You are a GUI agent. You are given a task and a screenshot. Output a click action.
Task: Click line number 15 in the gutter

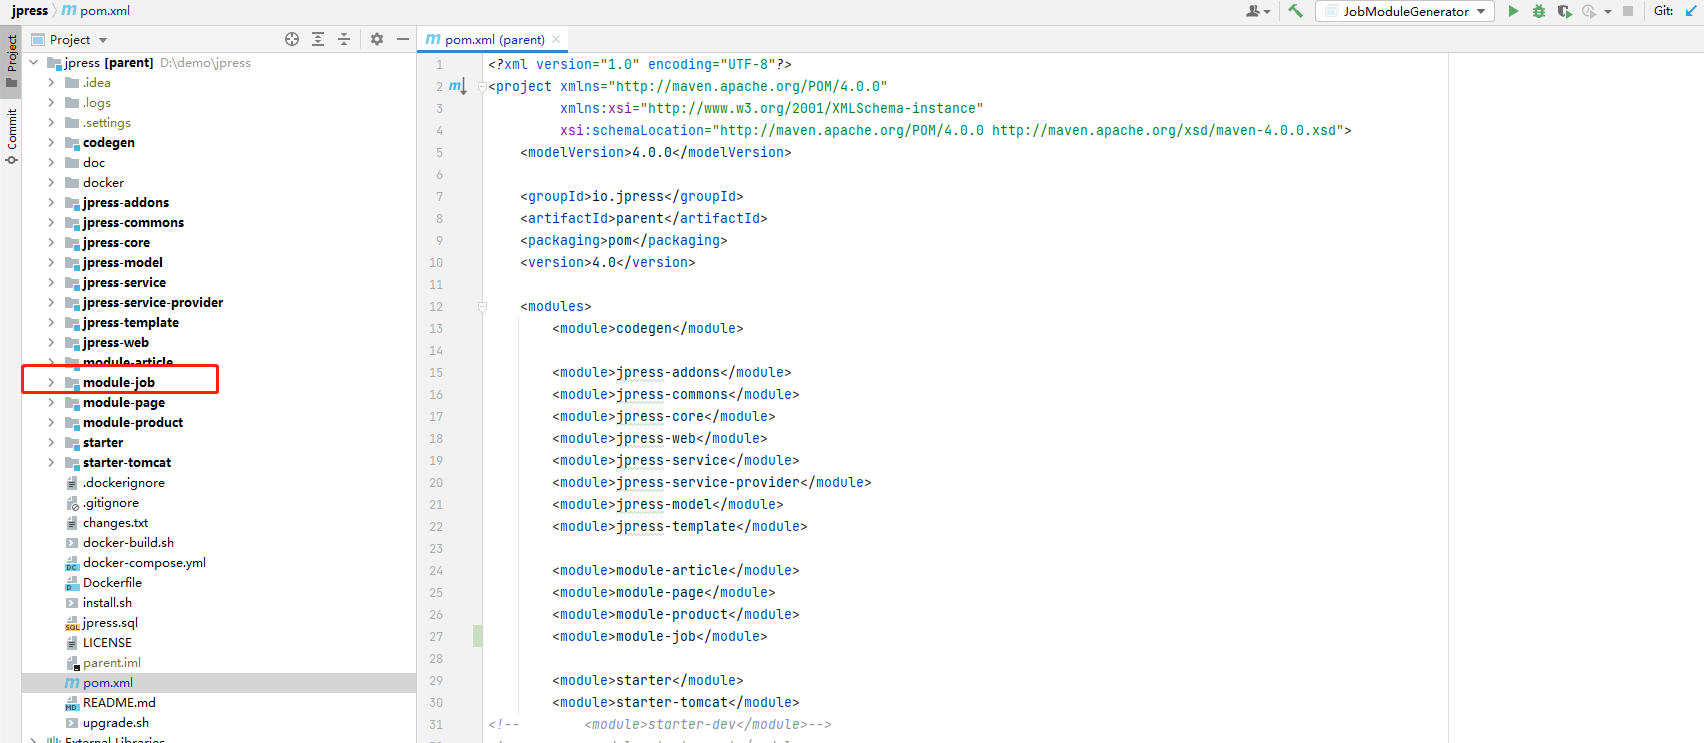click(436, 373)
